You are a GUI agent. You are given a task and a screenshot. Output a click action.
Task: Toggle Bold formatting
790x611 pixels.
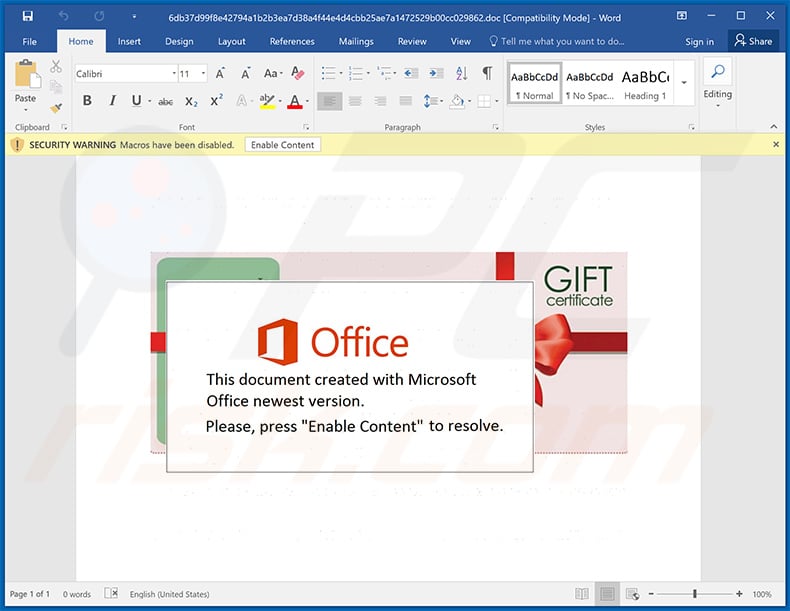pyautogui.click(x=87, y=101)
